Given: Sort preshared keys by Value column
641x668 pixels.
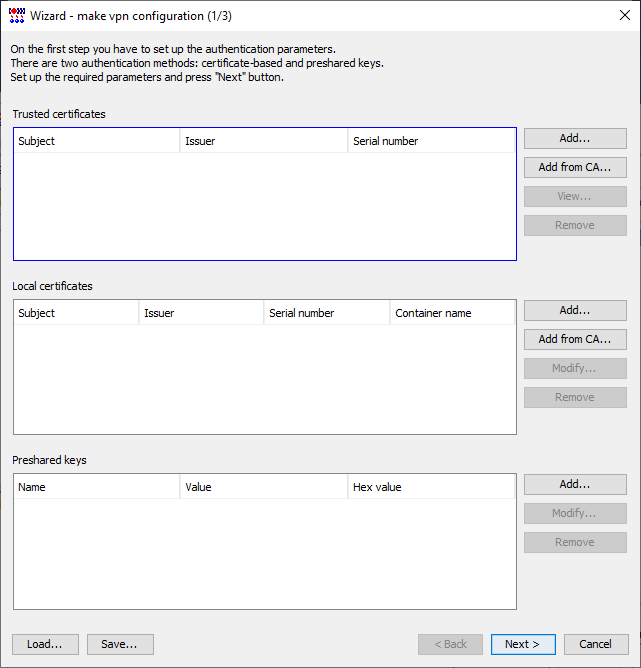Looking at the screenshot, I should (264, 487).
